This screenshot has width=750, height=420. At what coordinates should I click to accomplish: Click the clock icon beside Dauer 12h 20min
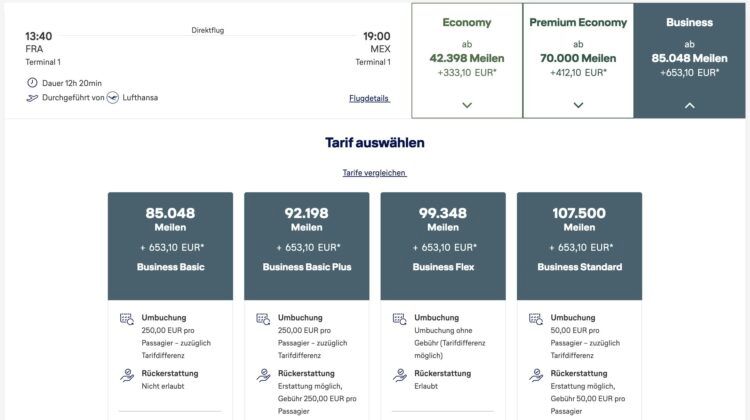[32, 82]
